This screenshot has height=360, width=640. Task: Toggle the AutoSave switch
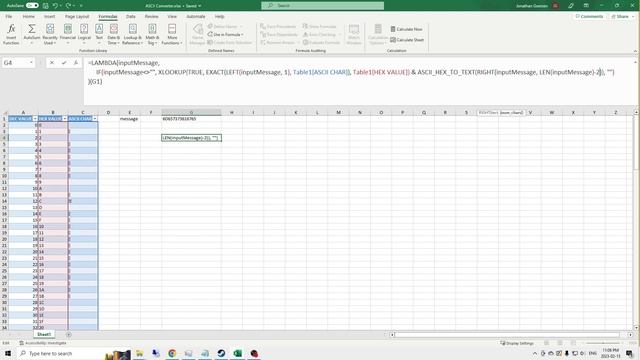point(32,6)
